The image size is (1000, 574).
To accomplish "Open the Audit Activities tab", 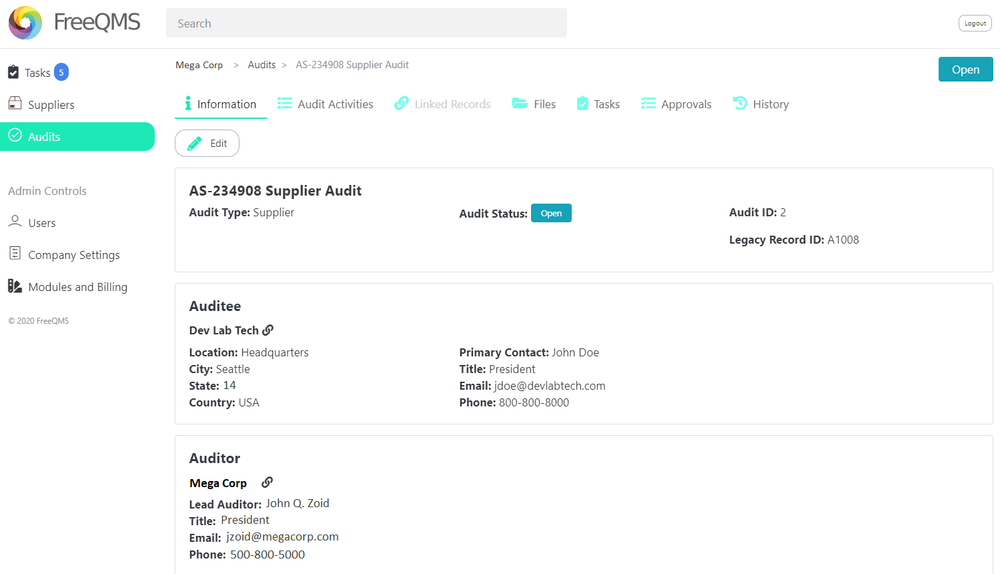I will click(x=325, y=104).
